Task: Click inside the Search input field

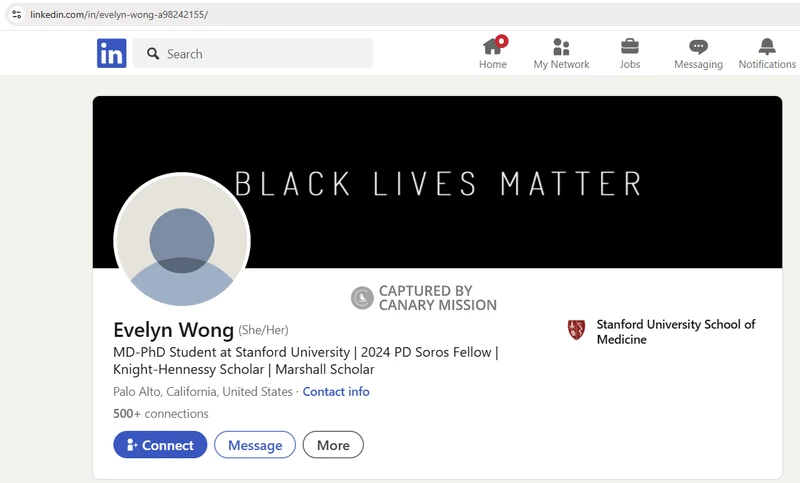Action: pos(253,53)
